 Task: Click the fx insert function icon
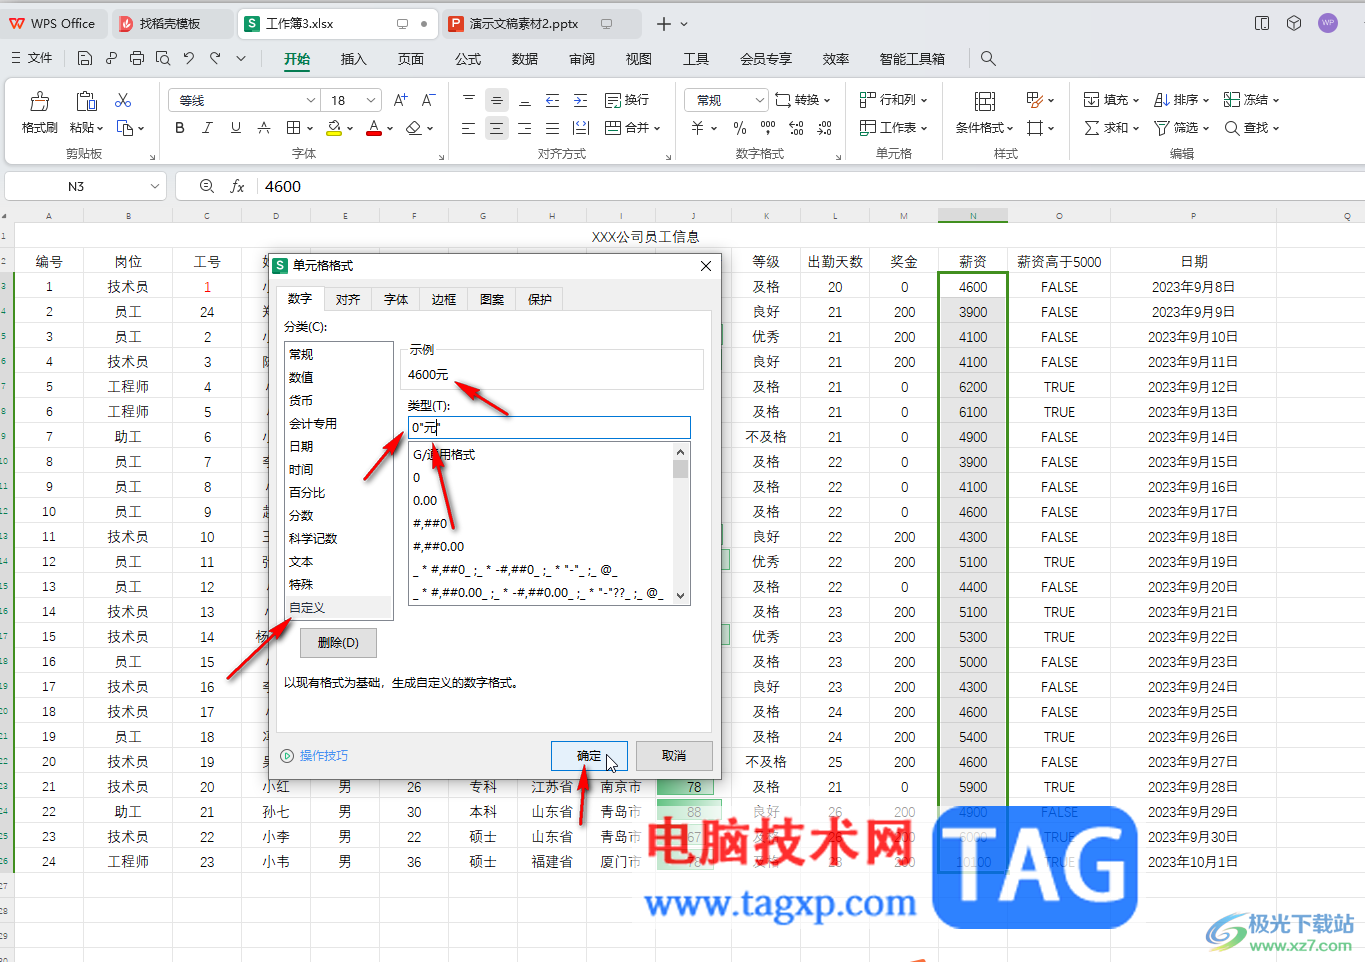pos(237,186)
